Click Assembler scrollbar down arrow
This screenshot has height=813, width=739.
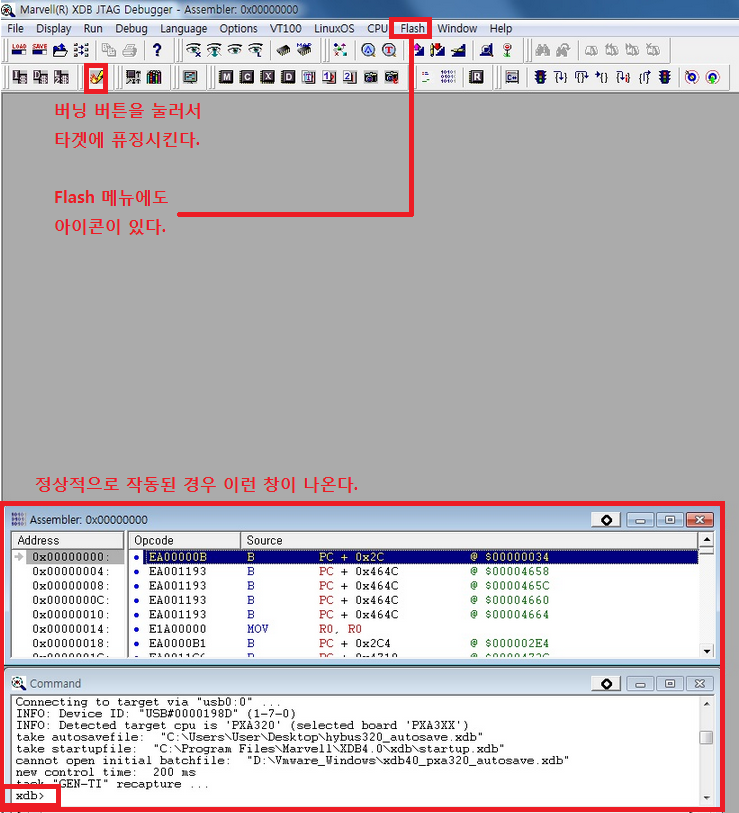click(706, 651)
